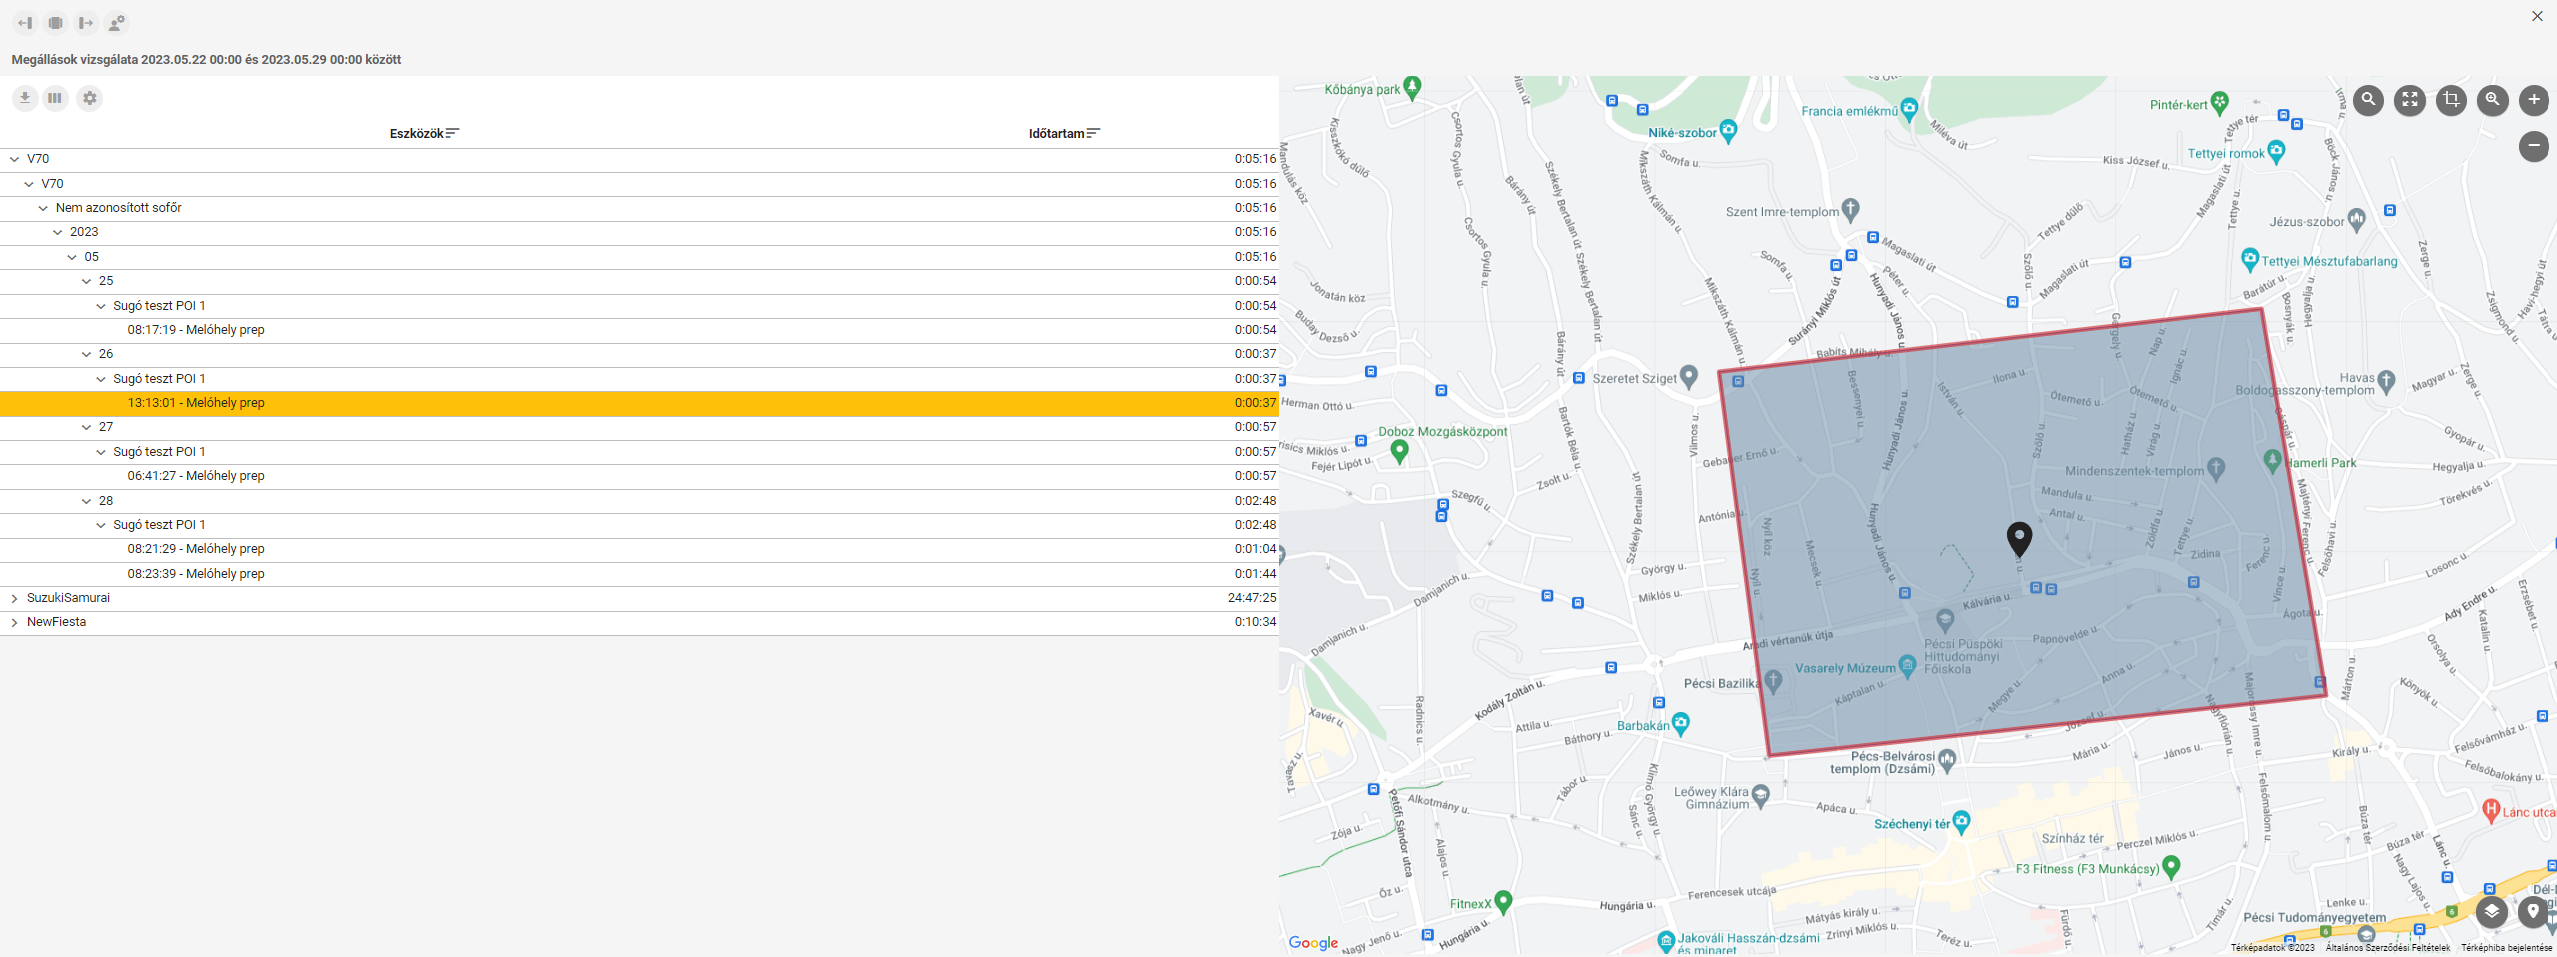Image resolution: width=2557 pixels, height=957 pixels.
Task: Open table settings gear icon
Action: (90, 98)
